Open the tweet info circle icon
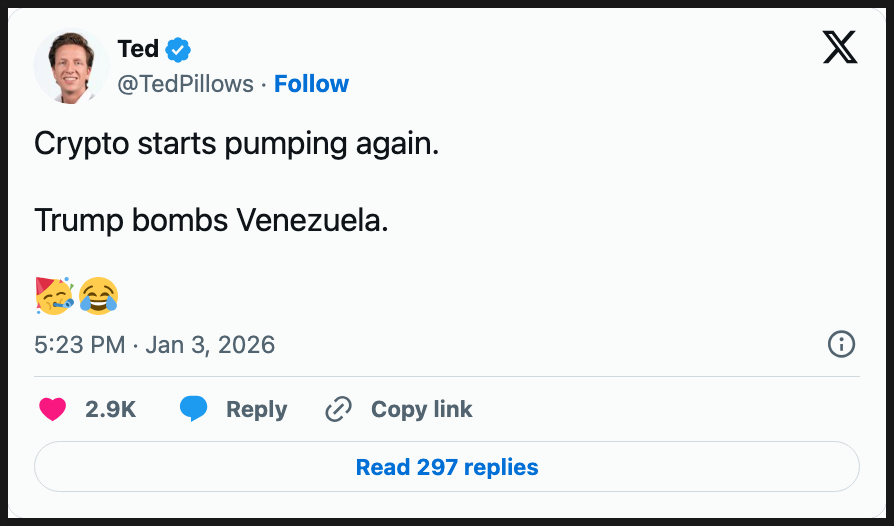This screenshot has width=894, height=526. pos(841,345)
